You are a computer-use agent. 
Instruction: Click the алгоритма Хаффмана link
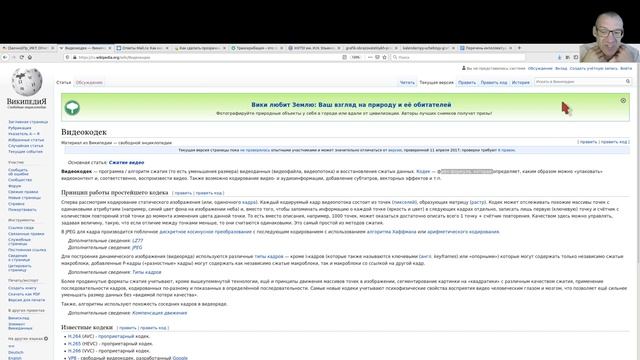pos(391,232)
